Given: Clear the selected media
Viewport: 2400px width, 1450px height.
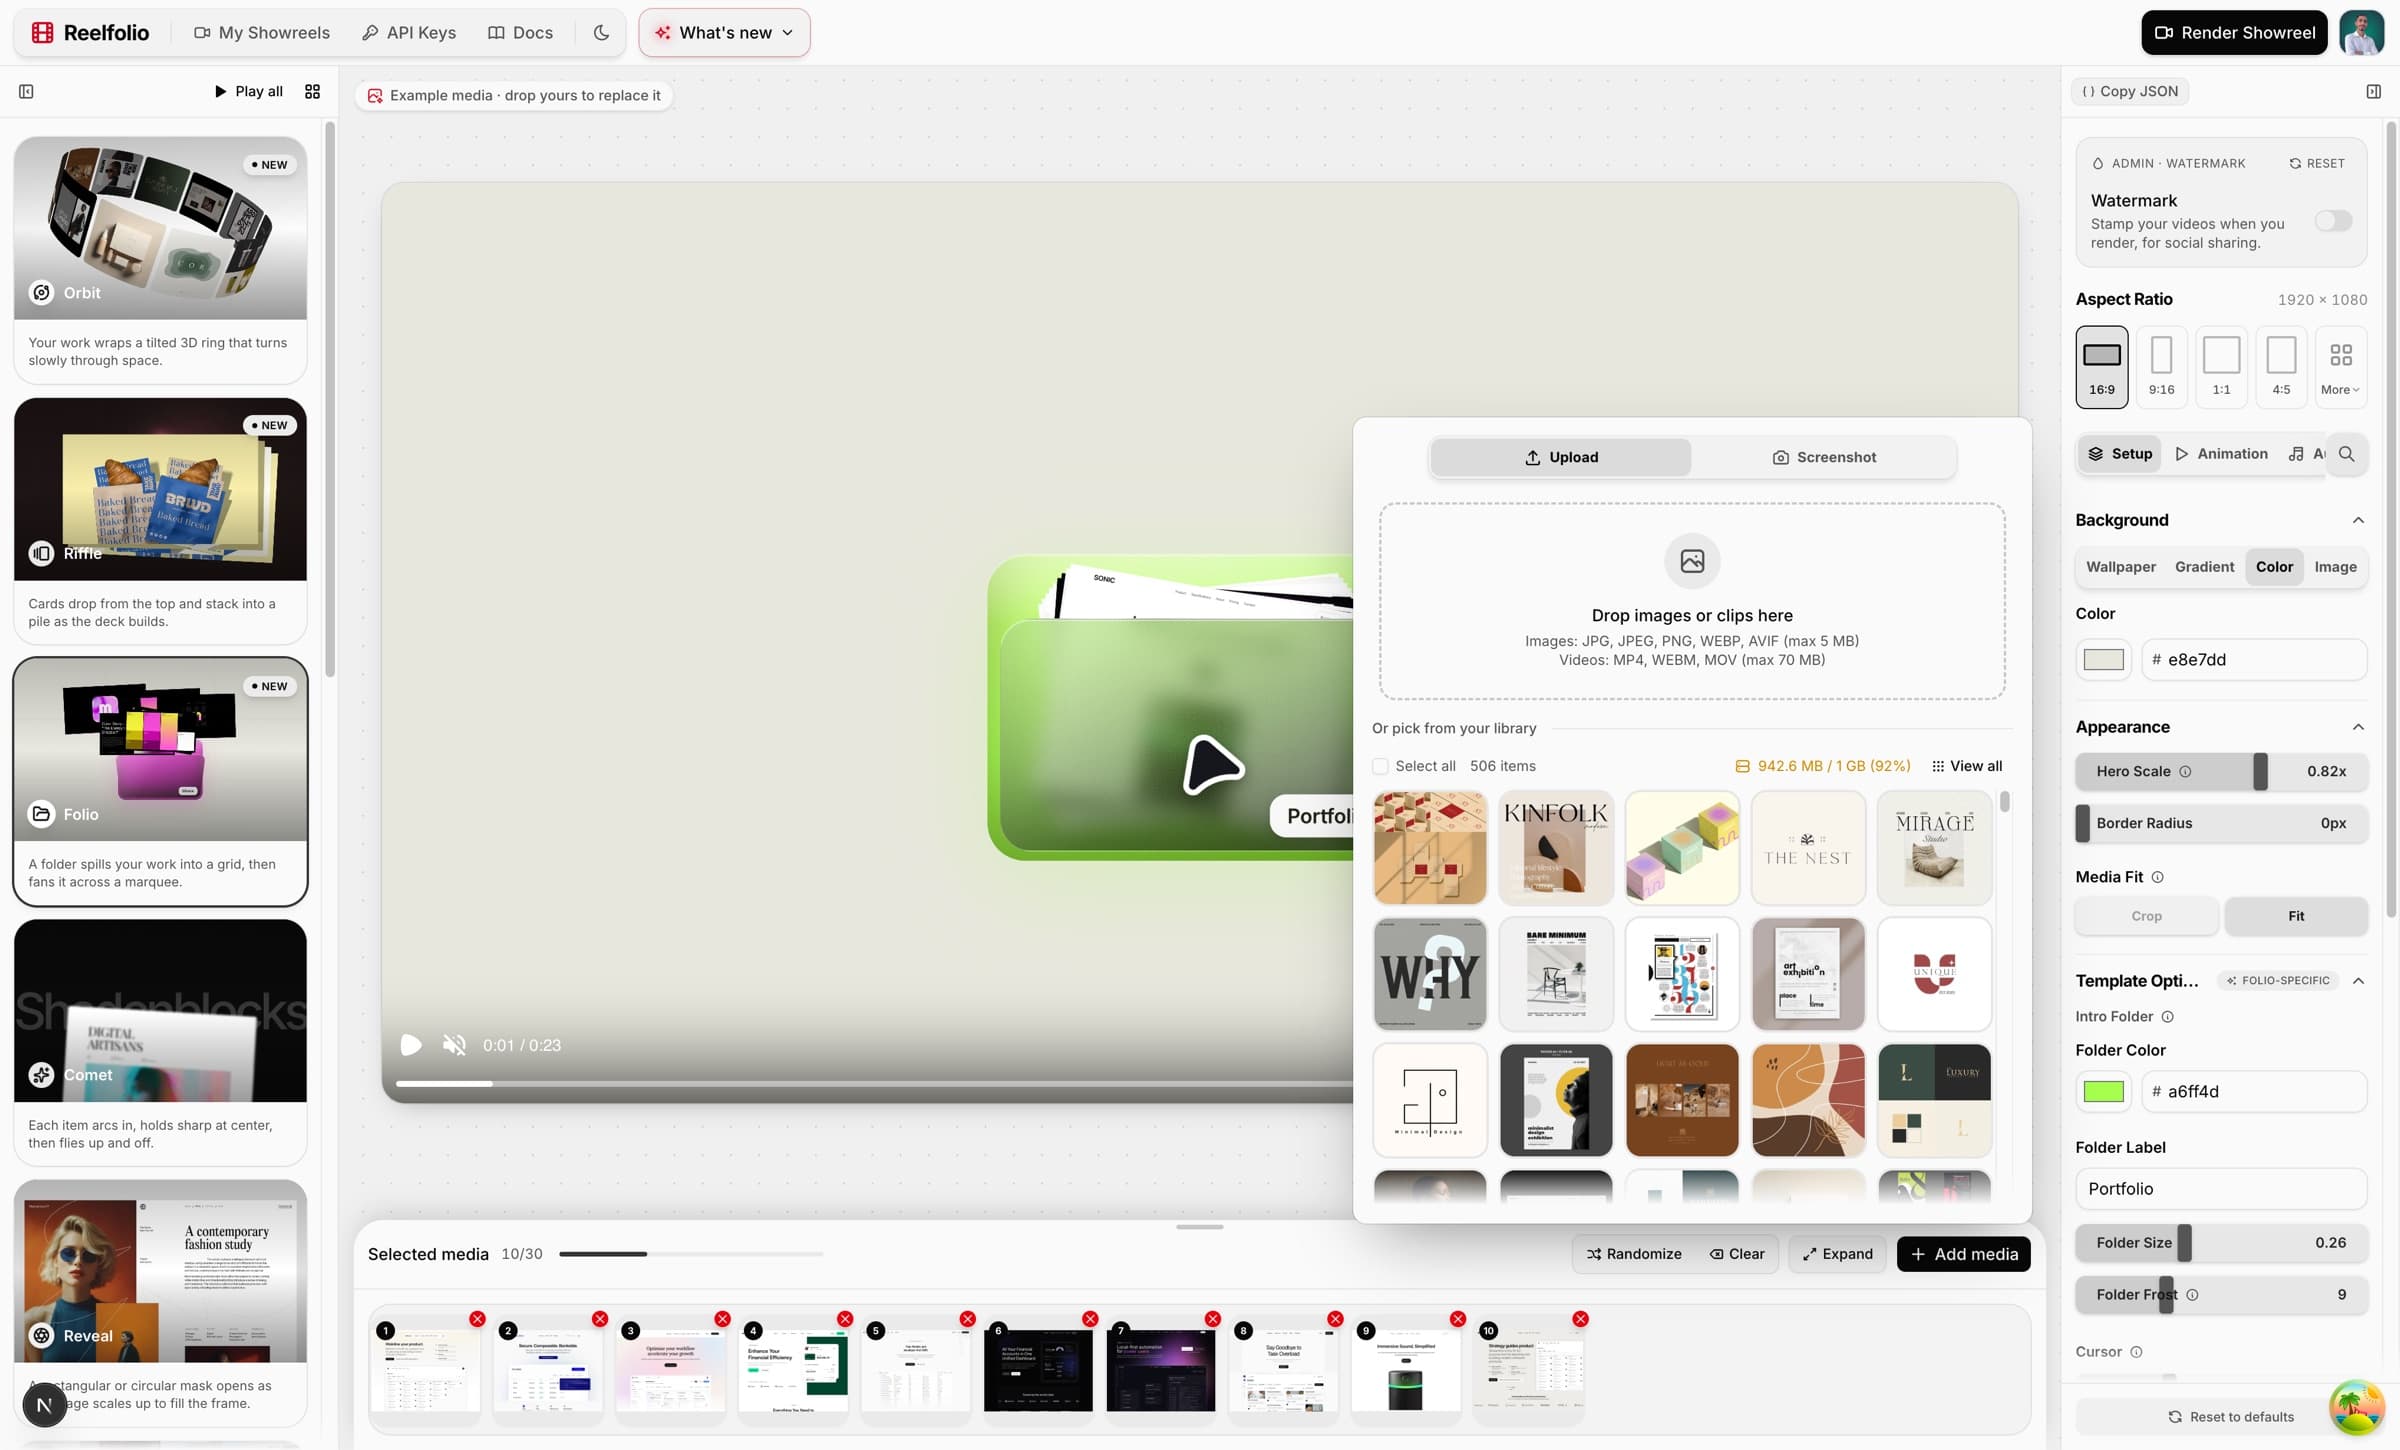Looking at the screenshot, I should pos(1737,1254).
